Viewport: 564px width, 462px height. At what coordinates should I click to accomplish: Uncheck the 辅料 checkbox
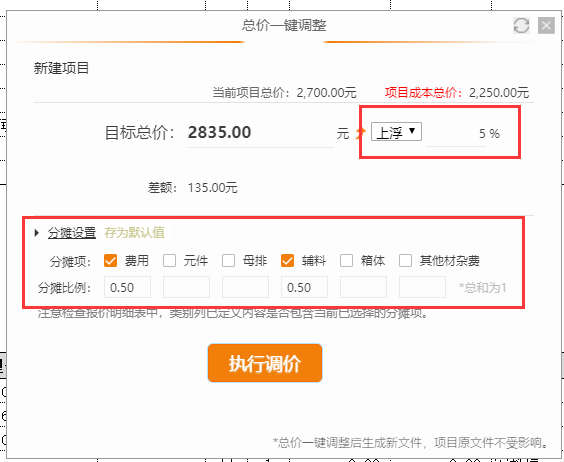tap(287, 261)
